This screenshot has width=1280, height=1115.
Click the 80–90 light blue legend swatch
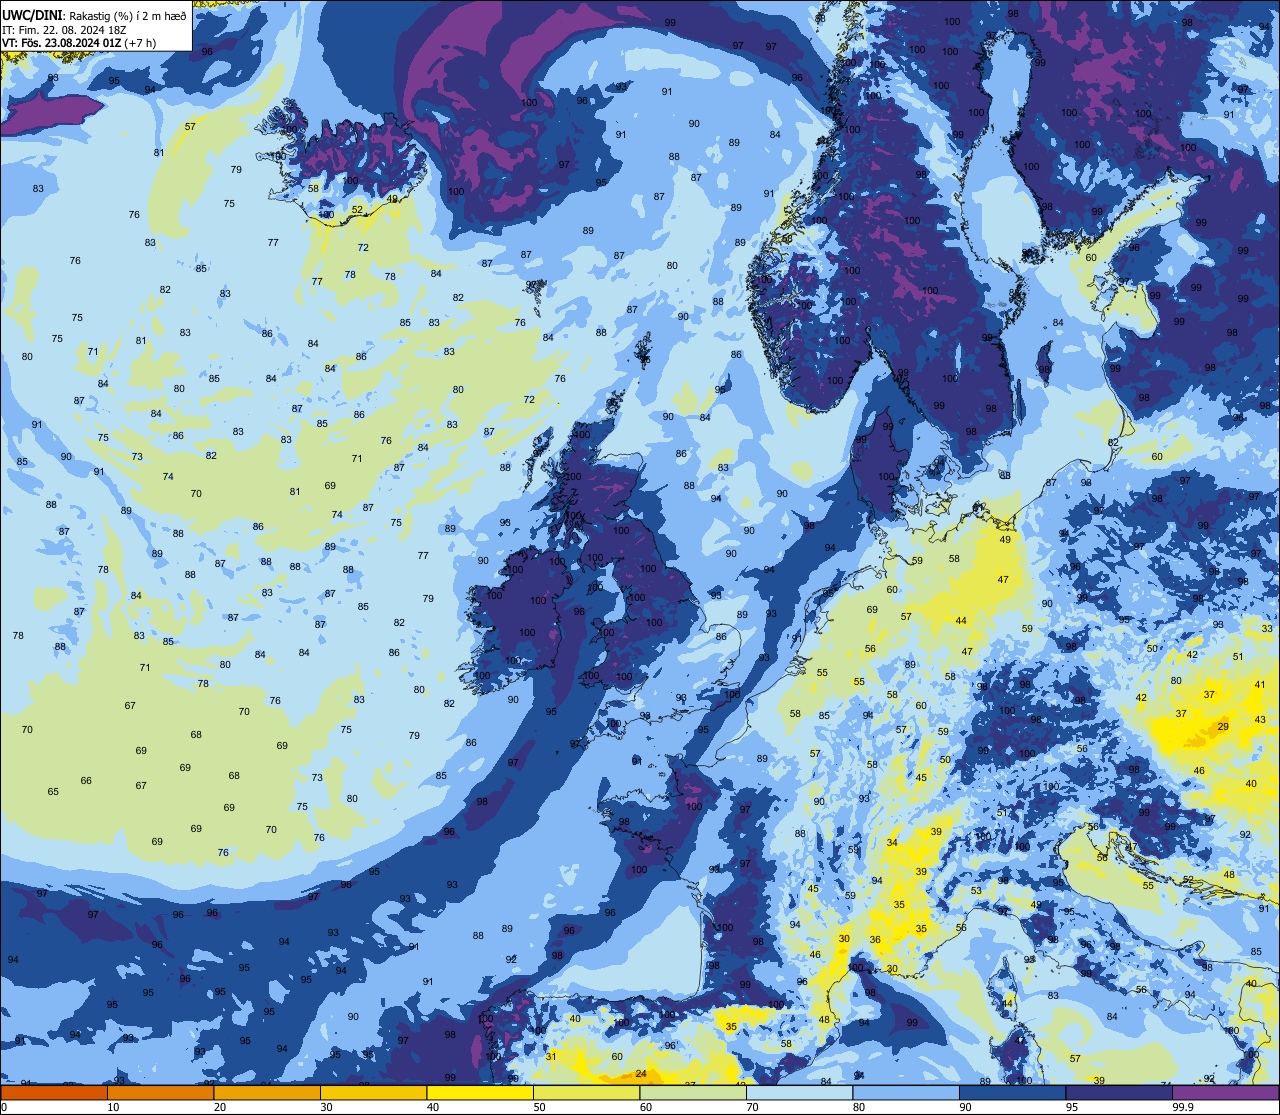906,1092
